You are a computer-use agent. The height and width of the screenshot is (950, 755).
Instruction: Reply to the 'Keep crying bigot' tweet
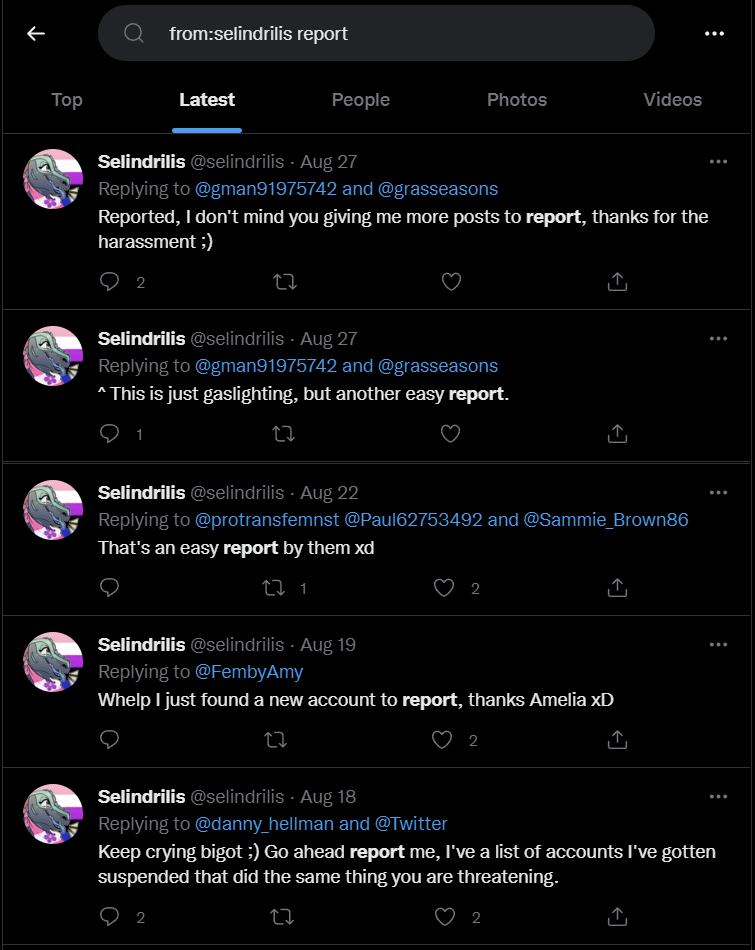click(x=110, y=917)
